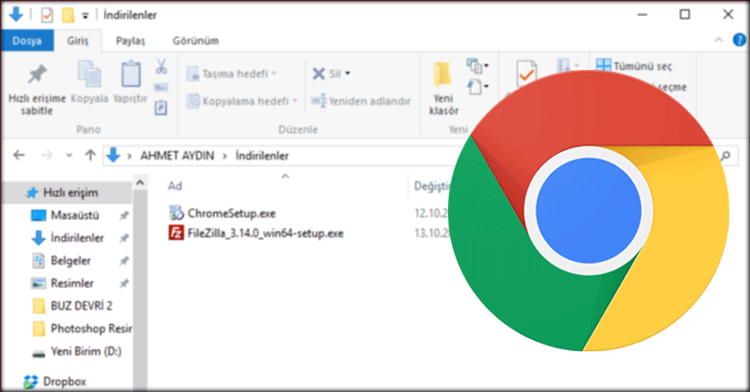Image resolution: width=750 pixels, height=392 pixels.
Task: Switch to the Giriş tab
Action: tap(77, 41)
